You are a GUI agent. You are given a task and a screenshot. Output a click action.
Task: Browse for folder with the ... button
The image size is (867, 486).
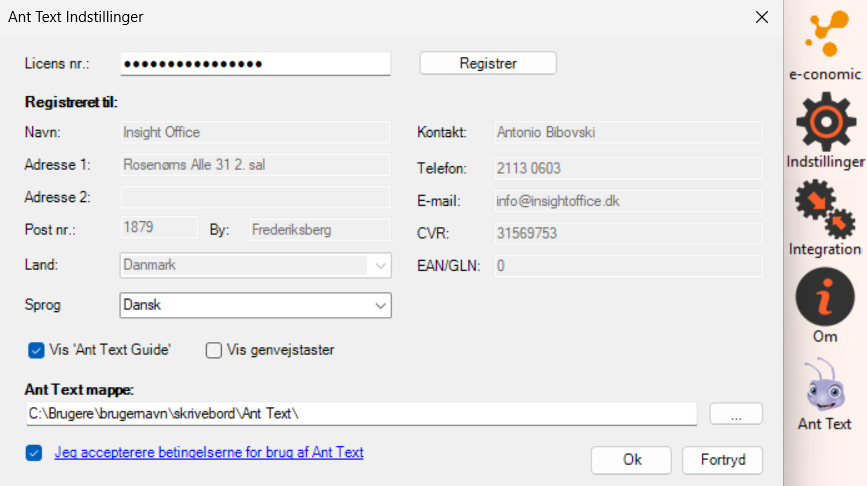click(736, 413)
